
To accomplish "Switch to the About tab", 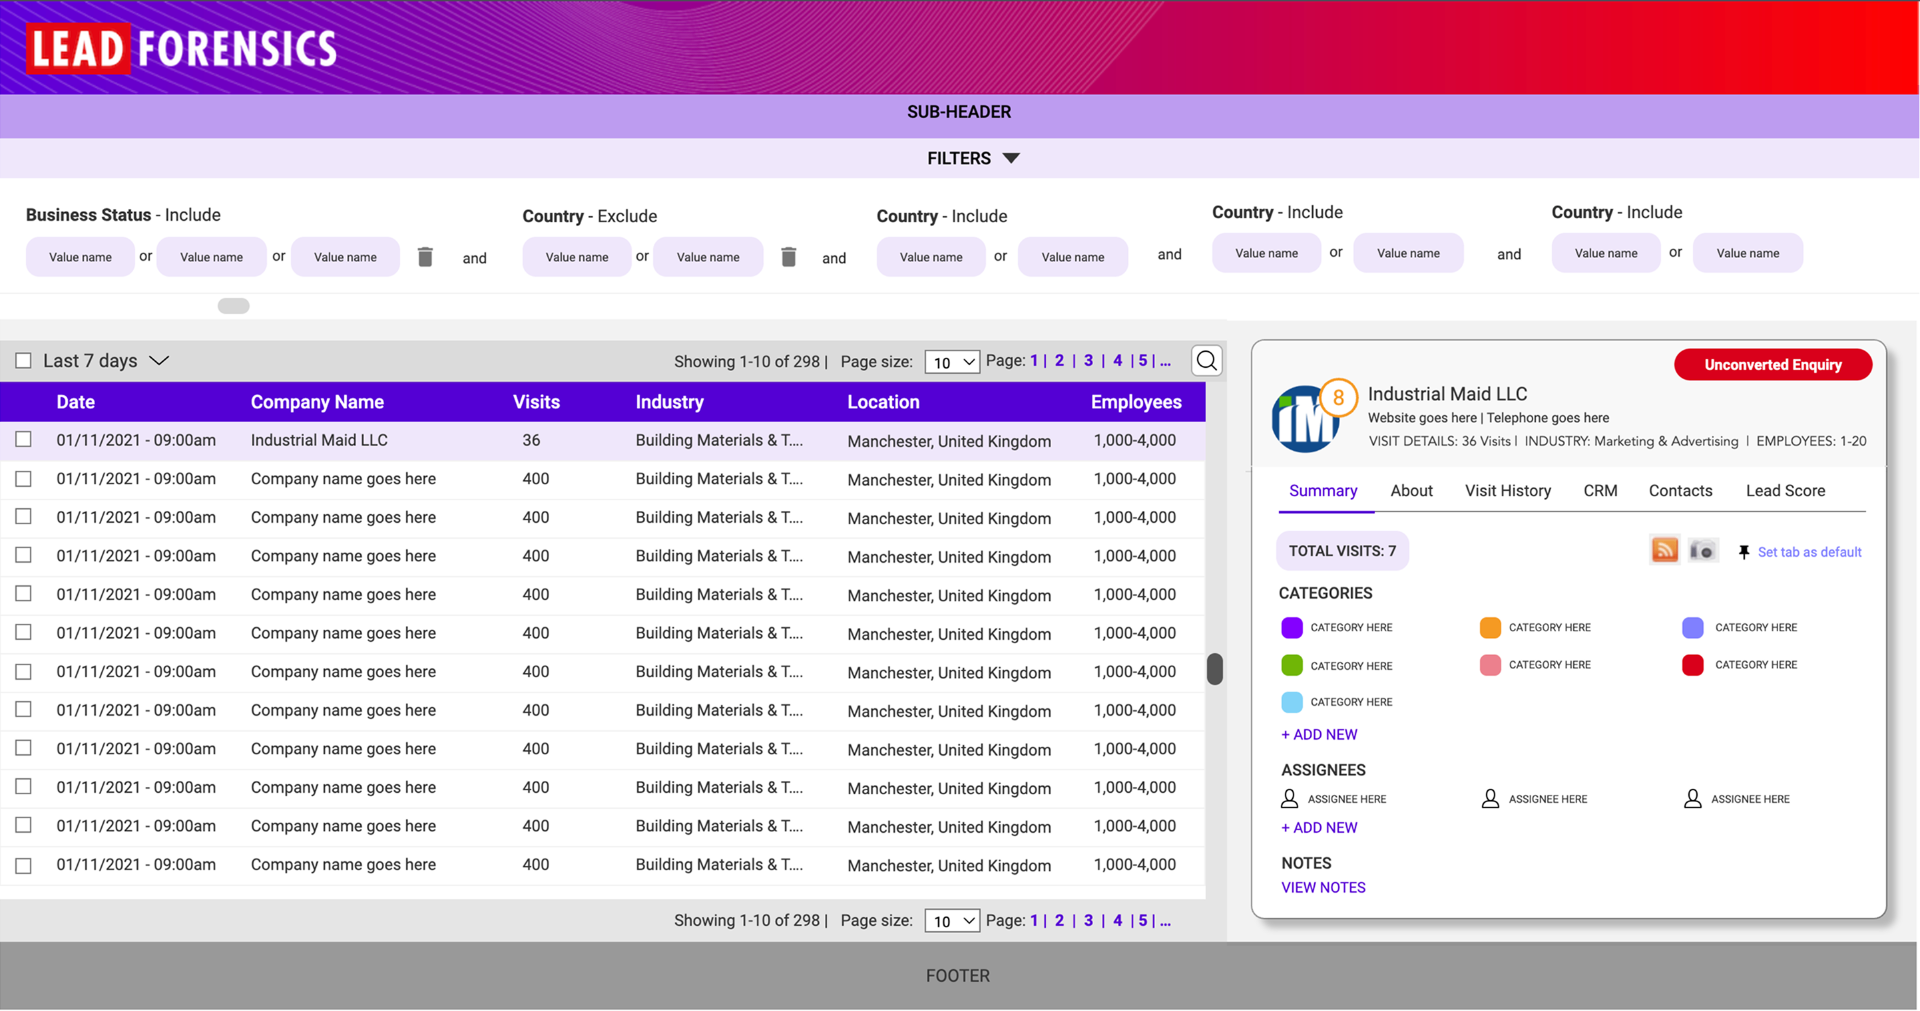I will [1411, 491].
